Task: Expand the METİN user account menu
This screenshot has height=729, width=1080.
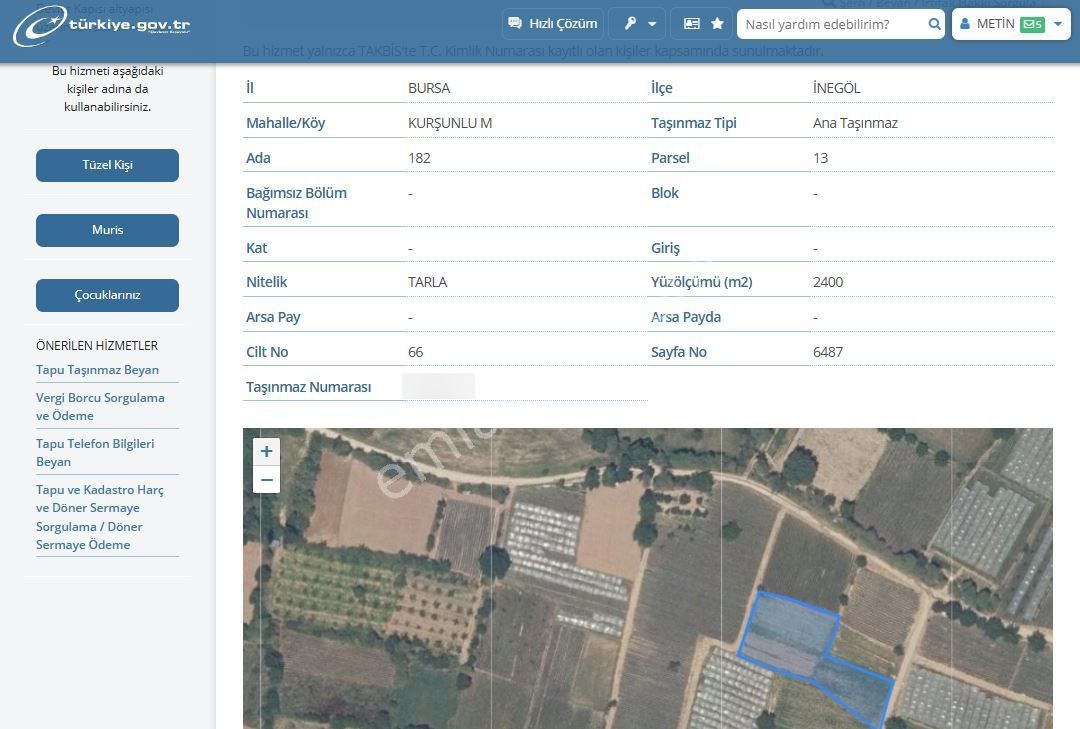Action: [x=1058, y=24]
